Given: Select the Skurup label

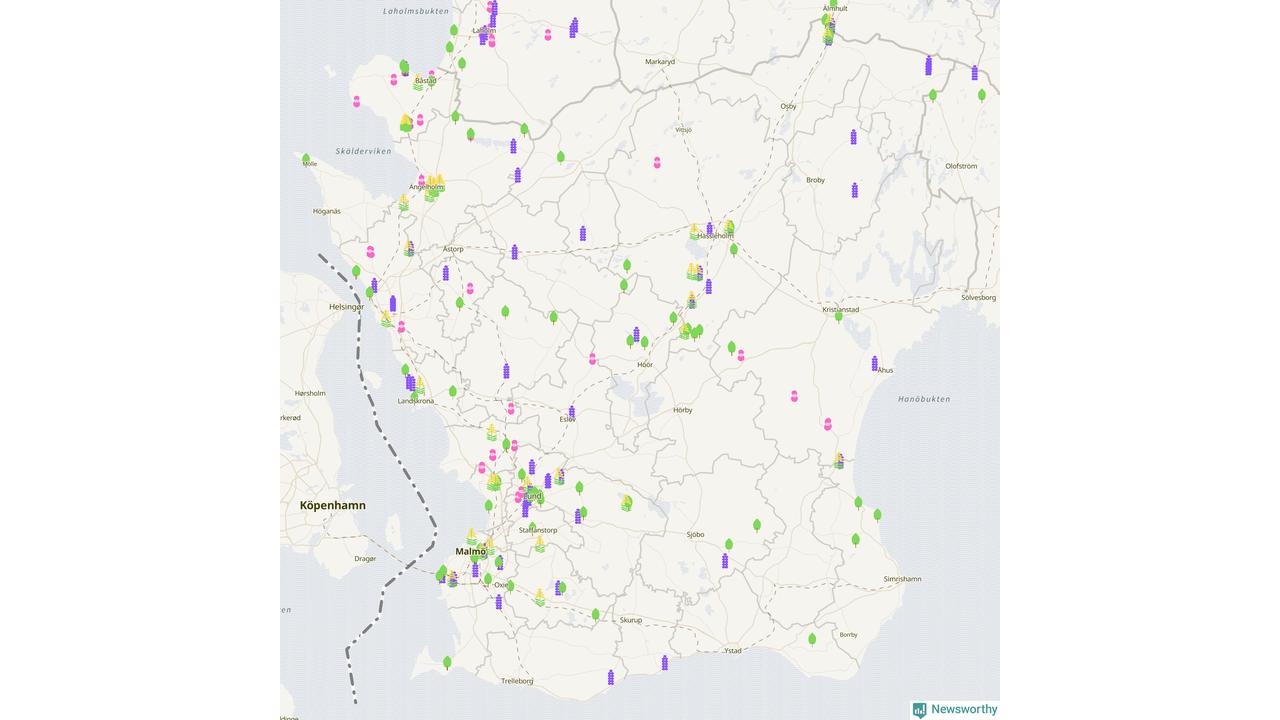Looking at the screenshot, I should pos(630,620).
